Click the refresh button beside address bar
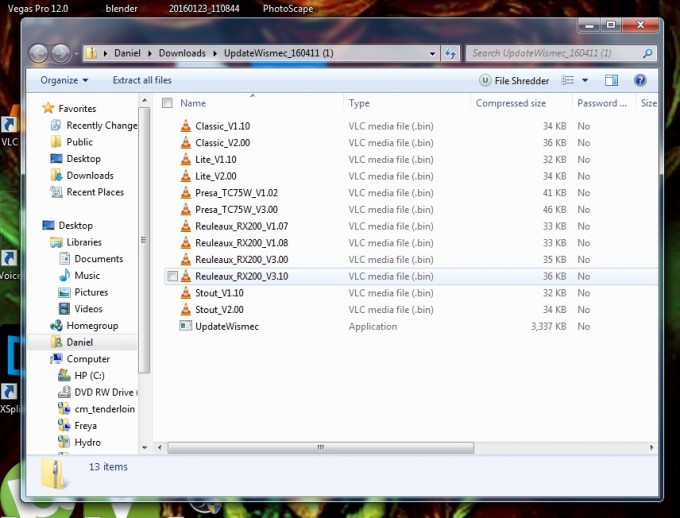The width and height of the screenshot is (680, 518). coord(450,53)
